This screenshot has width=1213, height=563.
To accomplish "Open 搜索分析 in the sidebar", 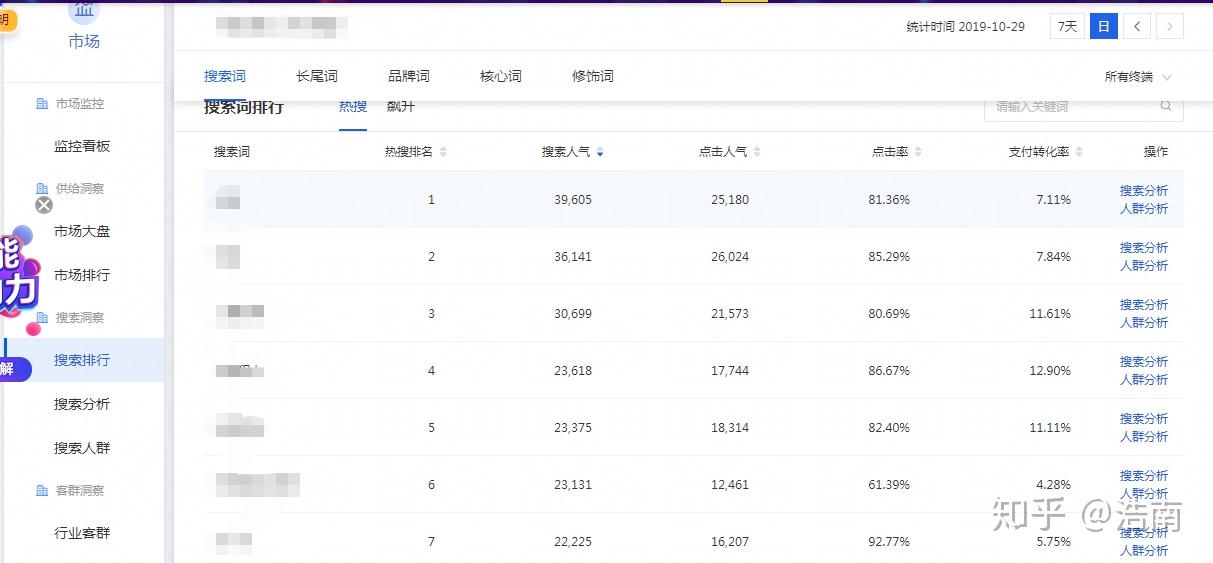I will [x=82, y=404].
